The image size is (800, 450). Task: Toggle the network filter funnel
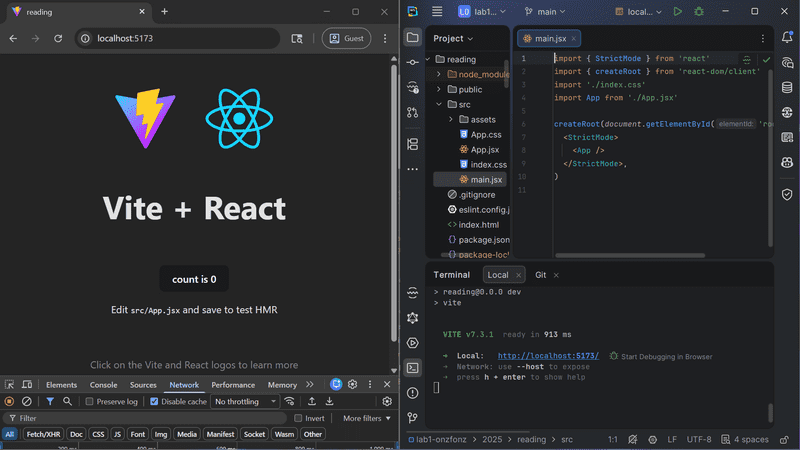(50, 402)
